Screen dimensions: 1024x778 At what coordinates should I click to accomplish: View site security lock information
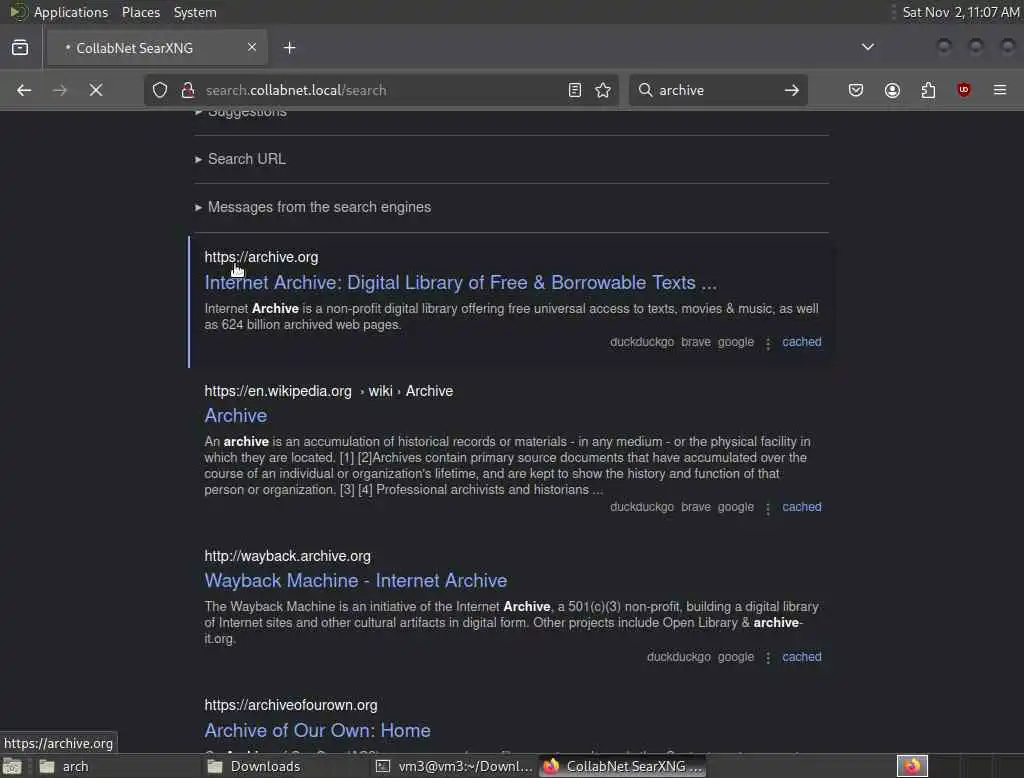188,90
